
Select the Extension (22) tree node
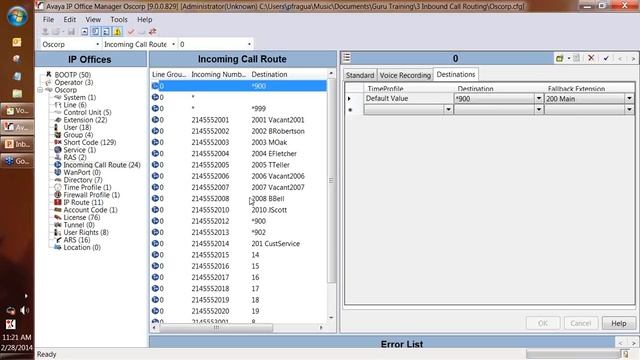[85, 120]
